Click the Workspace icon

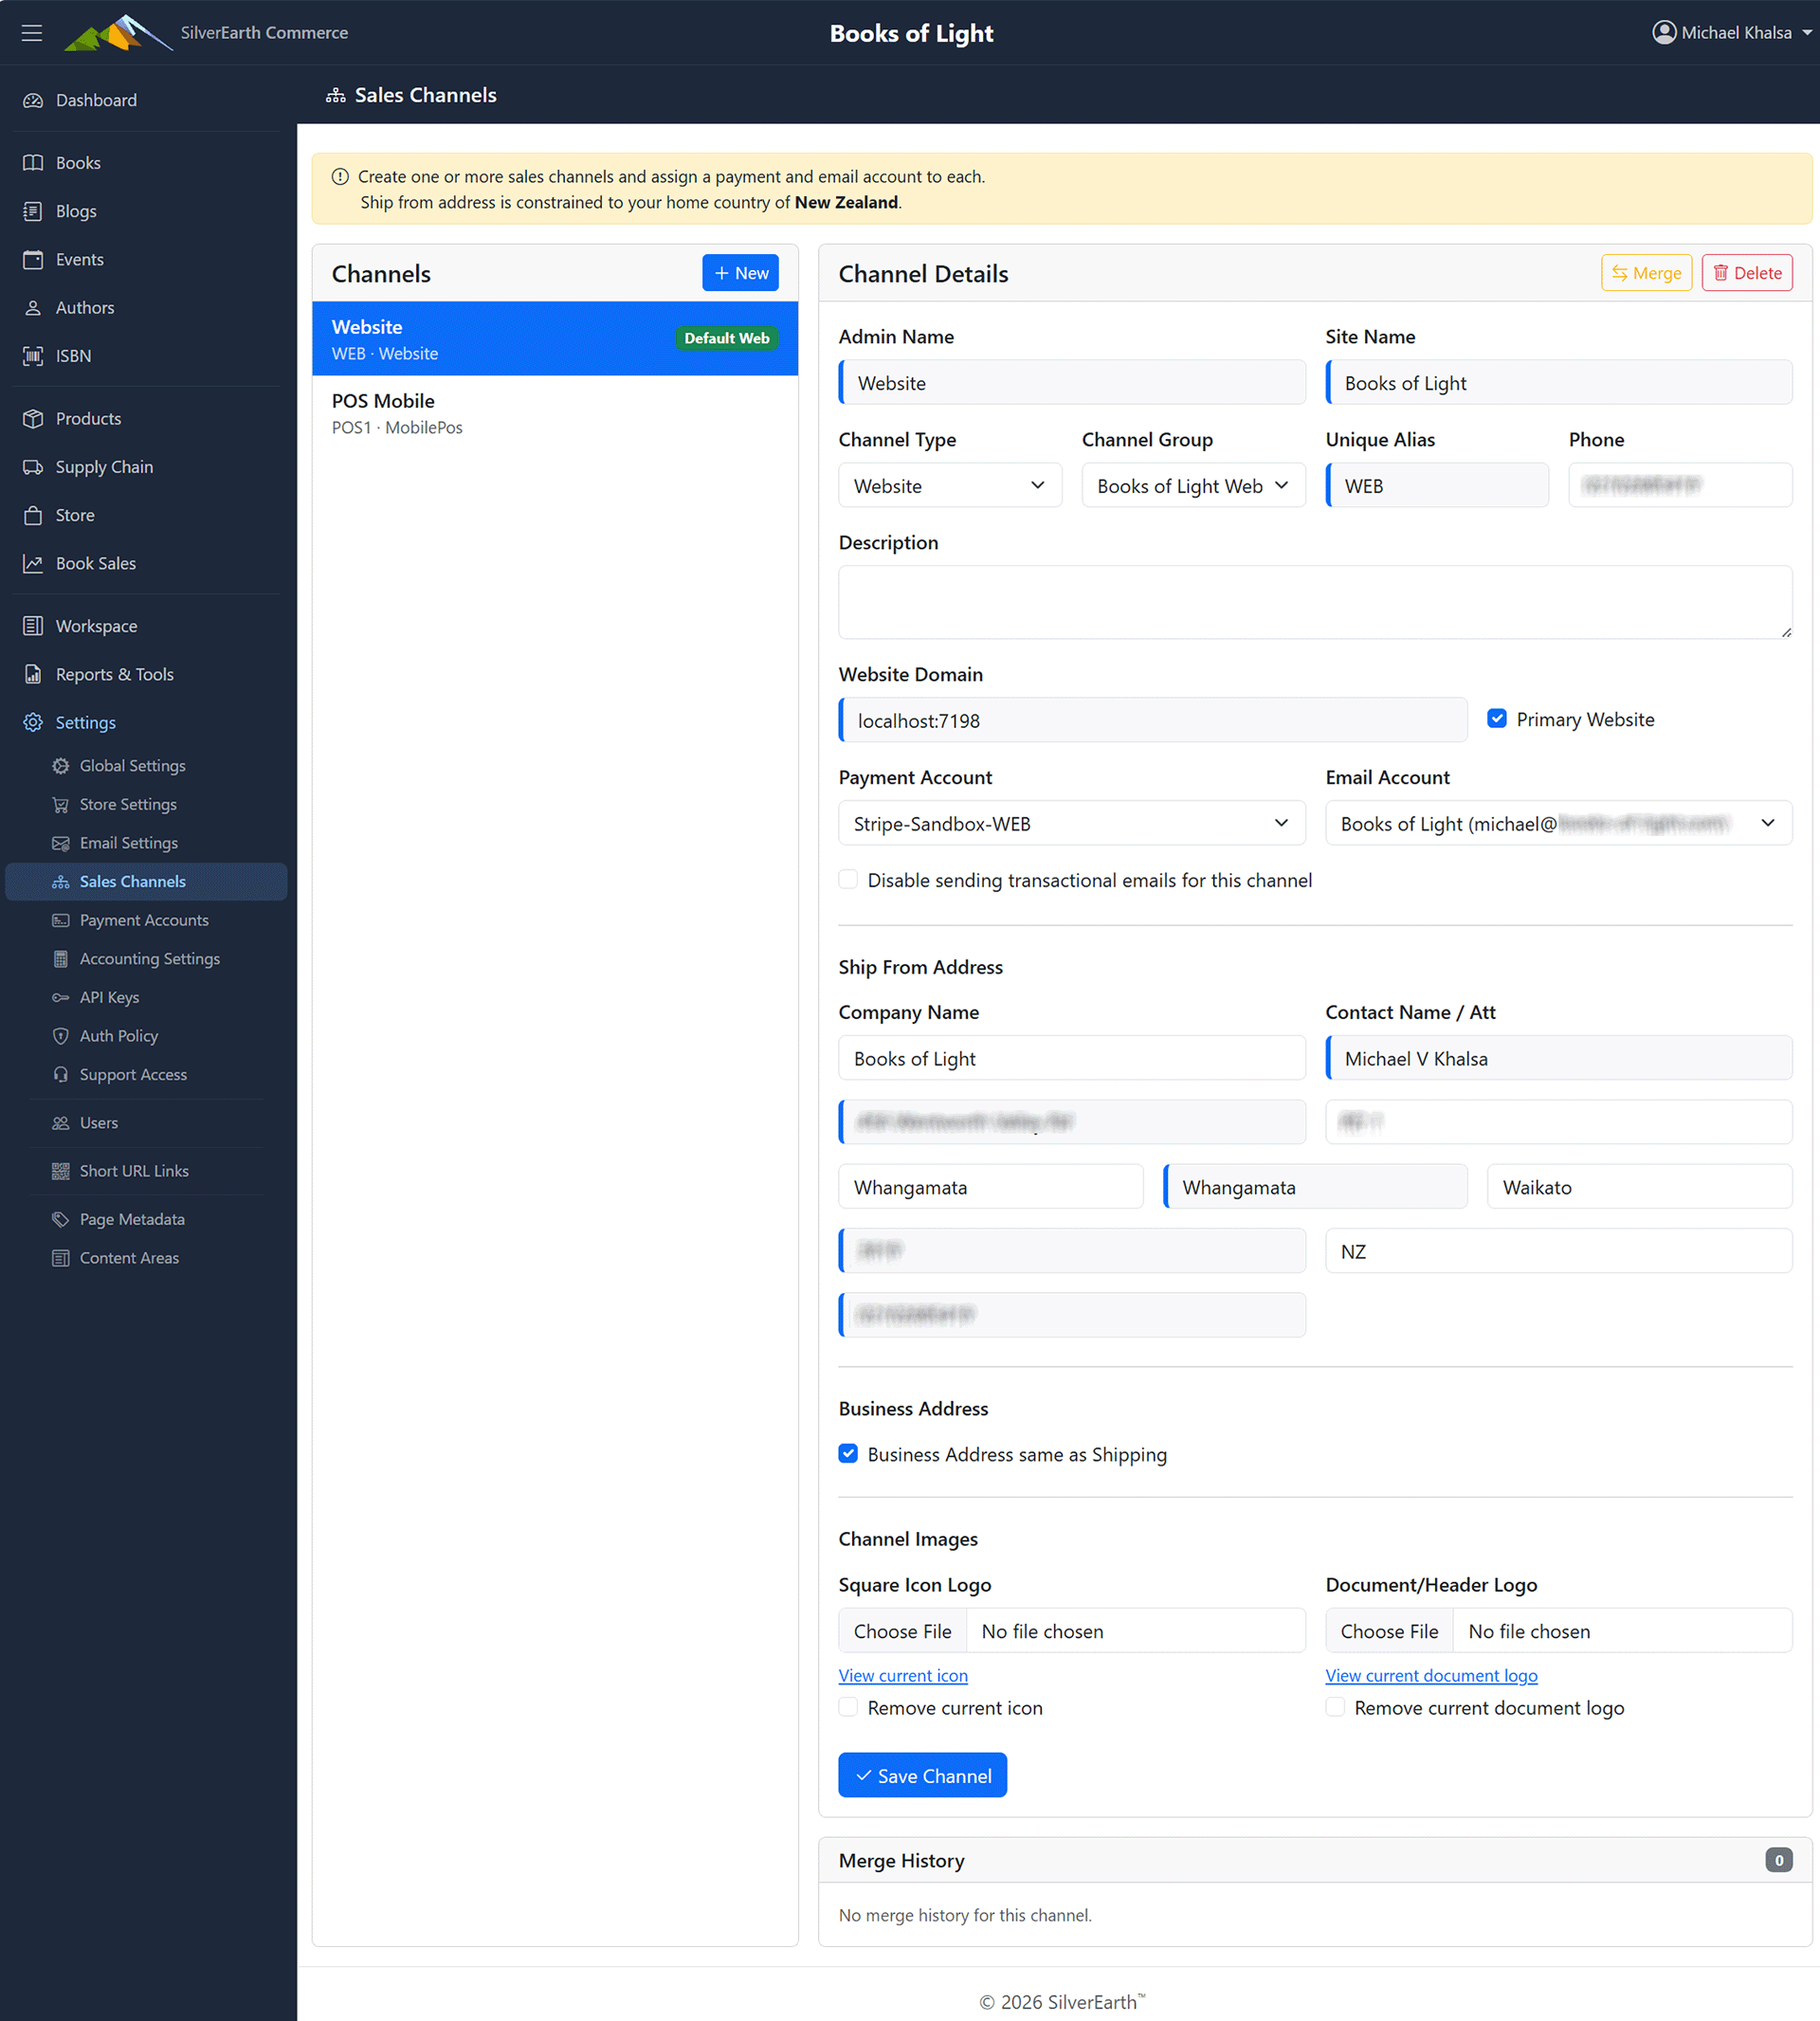tap(33, 626)
